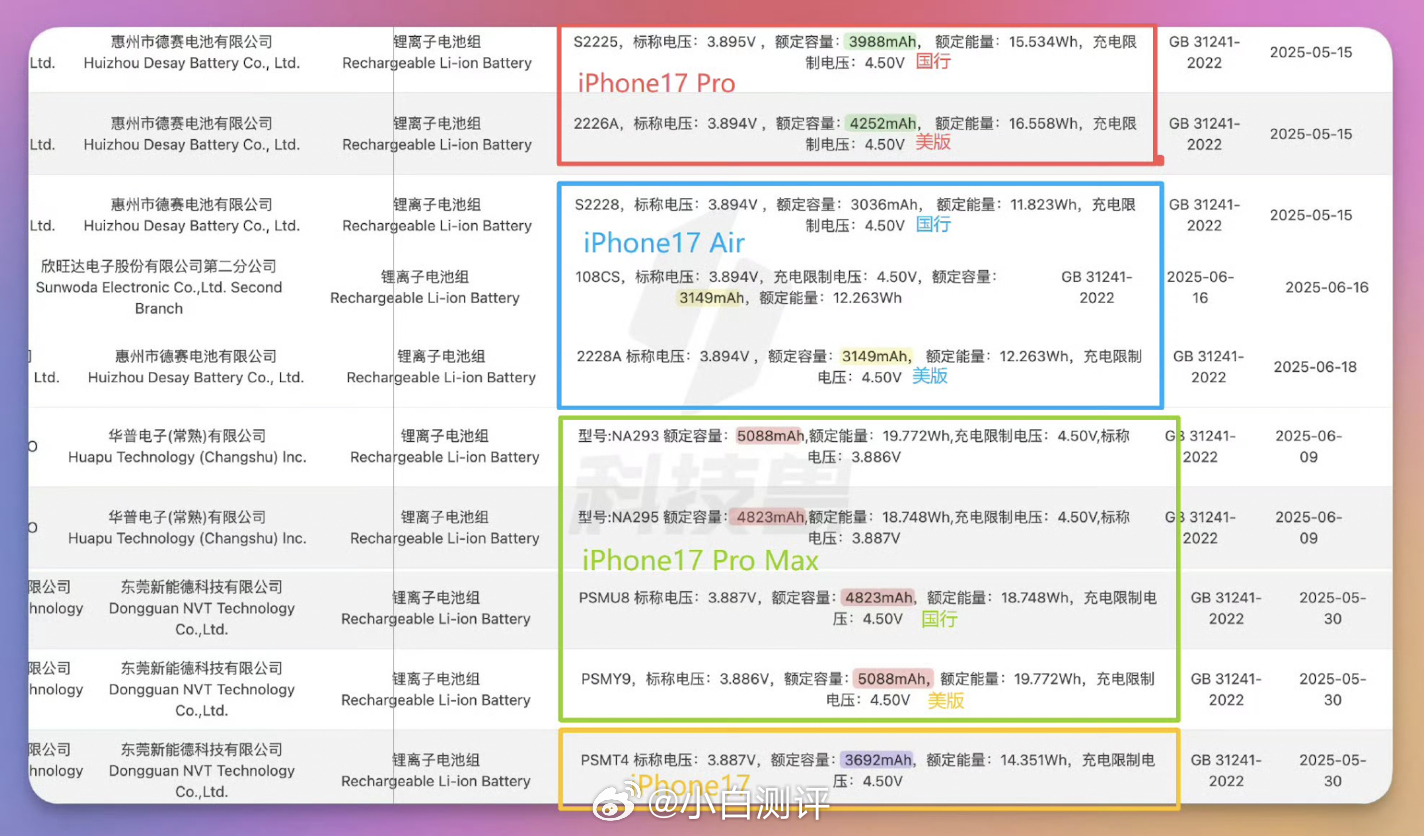Screen dimensions: 1424x836
Task: Select the S2225 3988mAh specification cell
Action: click(855, 52)
